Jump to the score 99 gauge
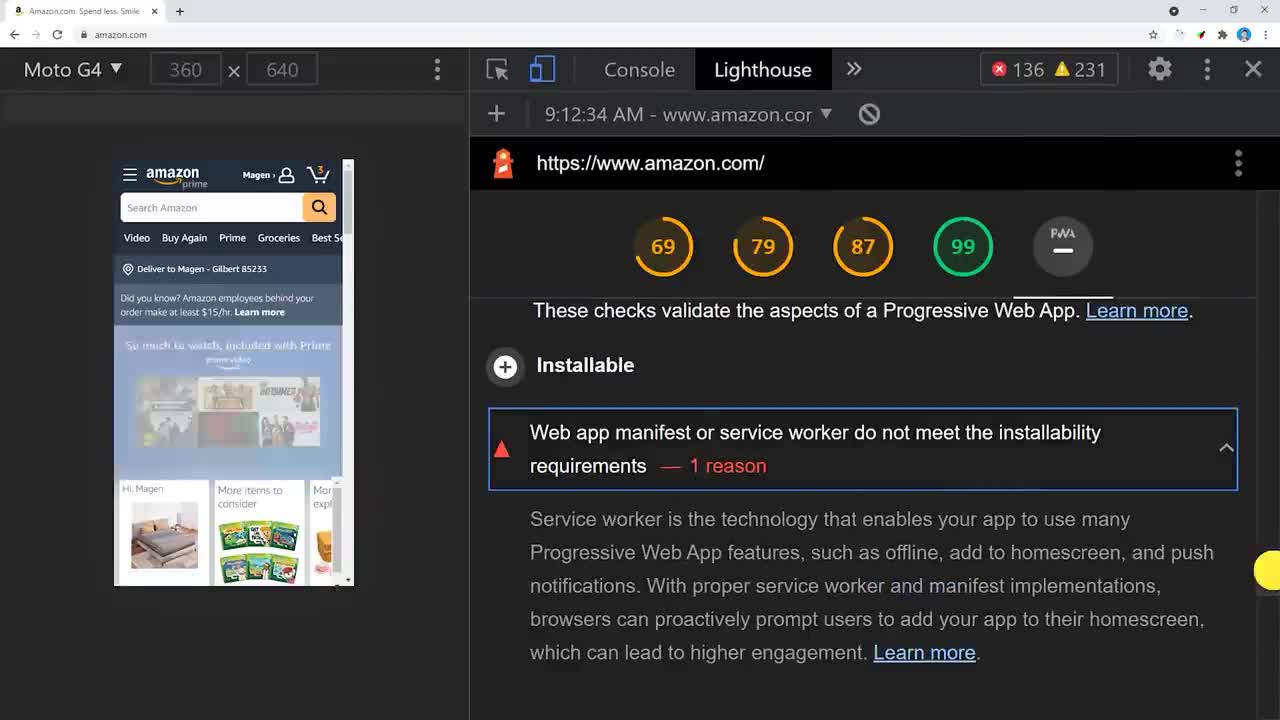Viewport: 1280px width, 720px height. pyautogui.click(x=963, y=246)
